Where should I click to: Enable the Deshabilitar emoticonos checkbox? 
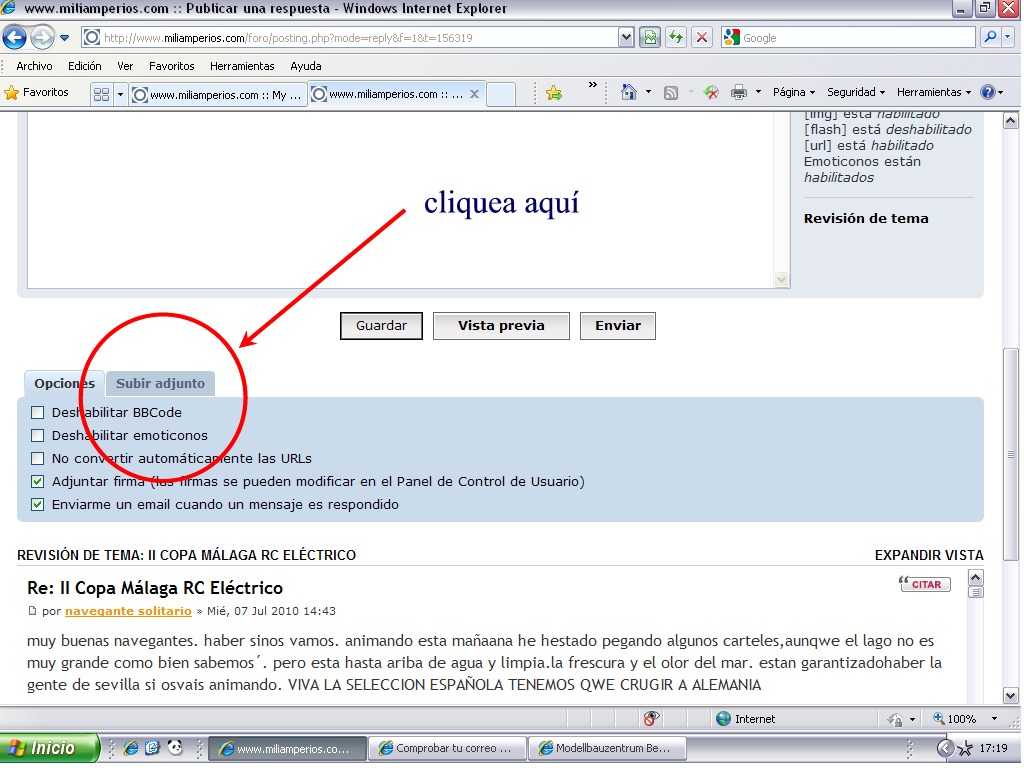[38, 435]
